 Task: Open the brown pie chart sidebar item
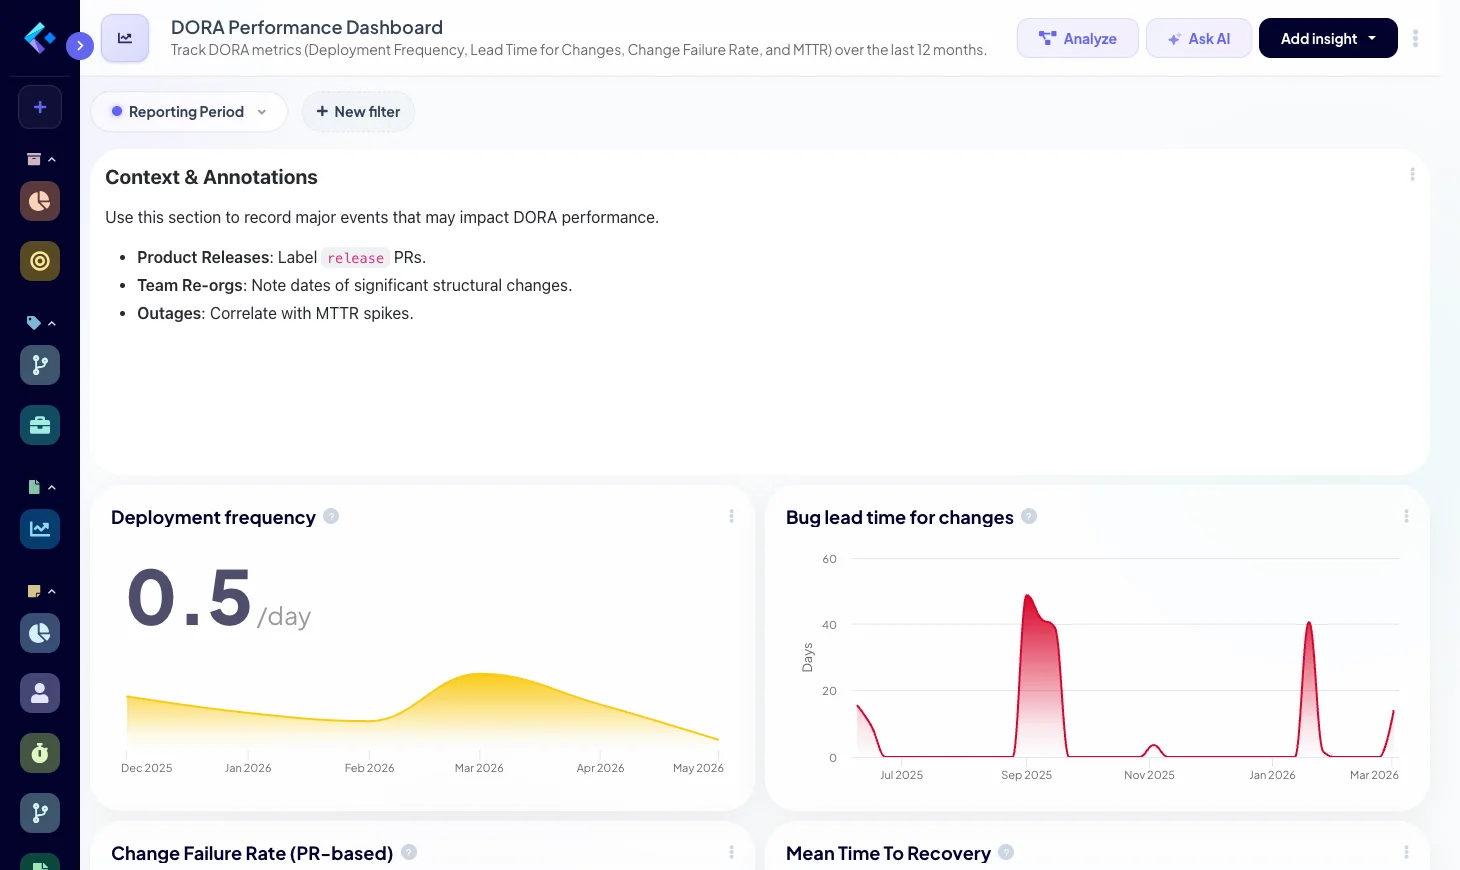coord(40,201)
